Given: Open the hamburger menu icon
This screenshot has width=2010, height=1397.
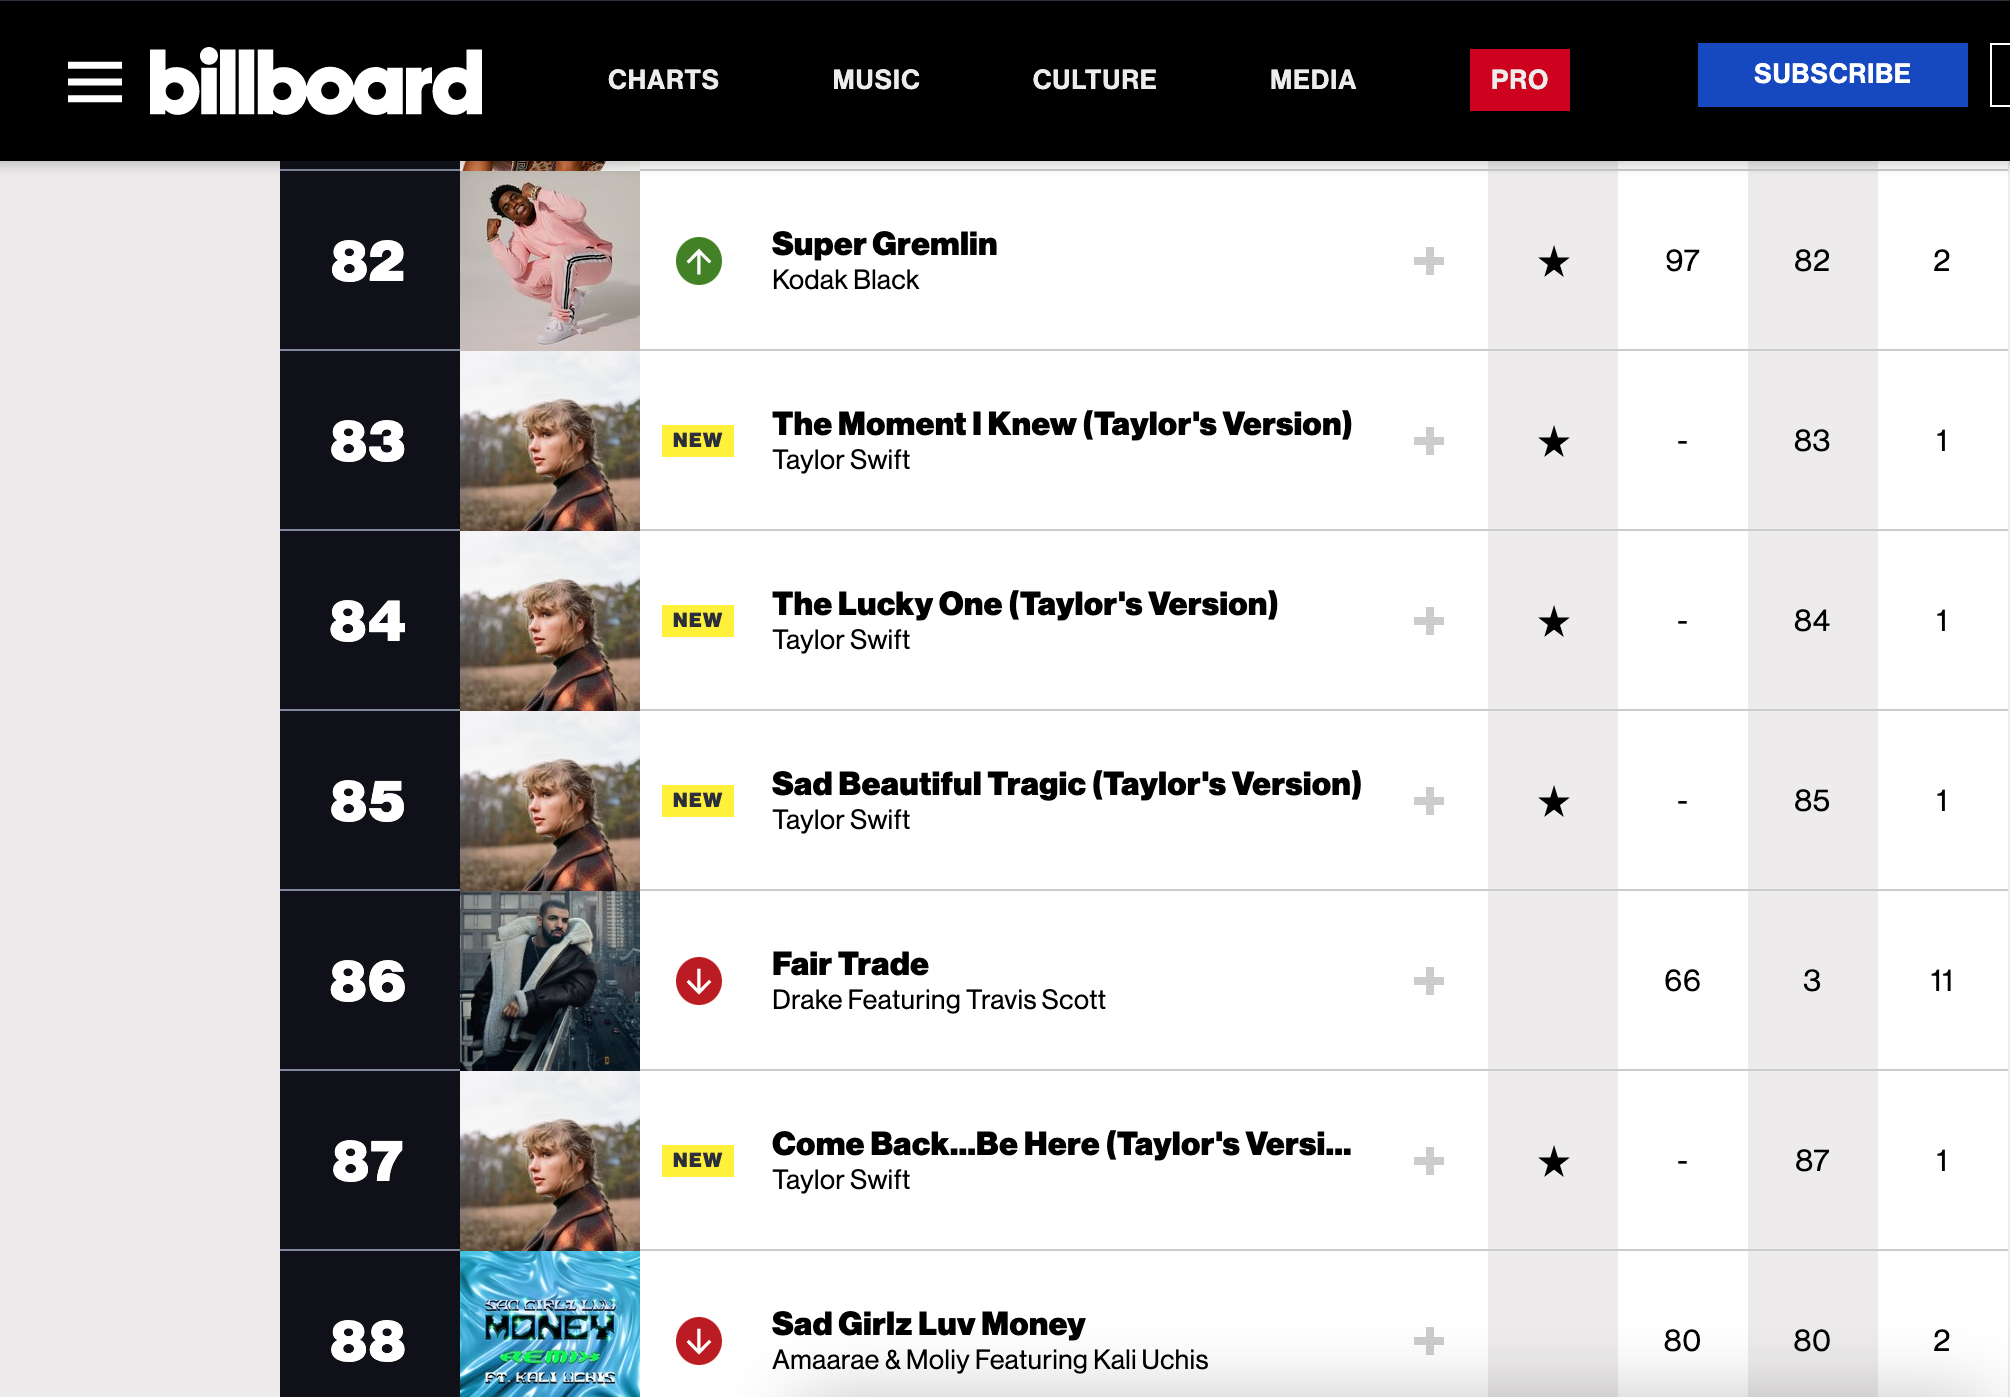Looking at the screenshot, I should pyautogui.click(x=95, y=81).
